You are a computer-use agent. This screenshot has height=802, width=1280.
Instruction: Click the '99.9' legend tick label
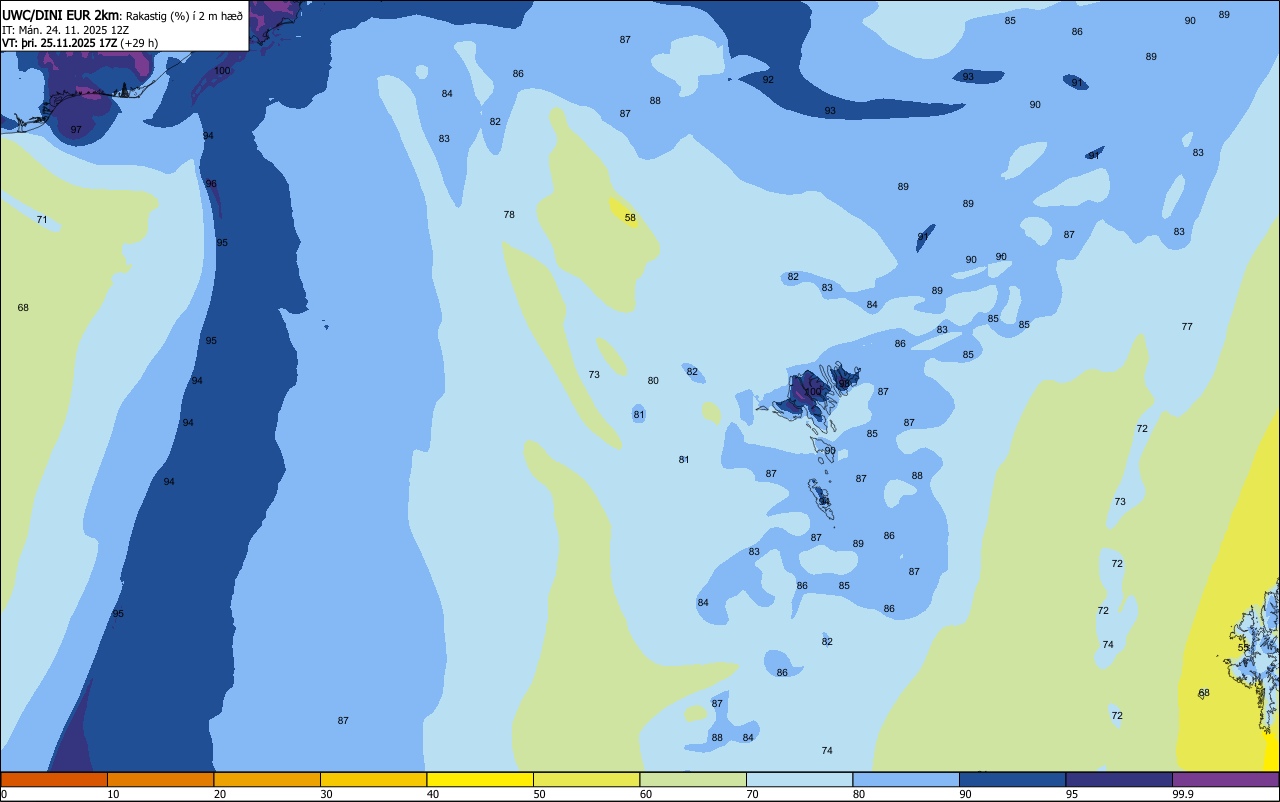[1183, 794]
